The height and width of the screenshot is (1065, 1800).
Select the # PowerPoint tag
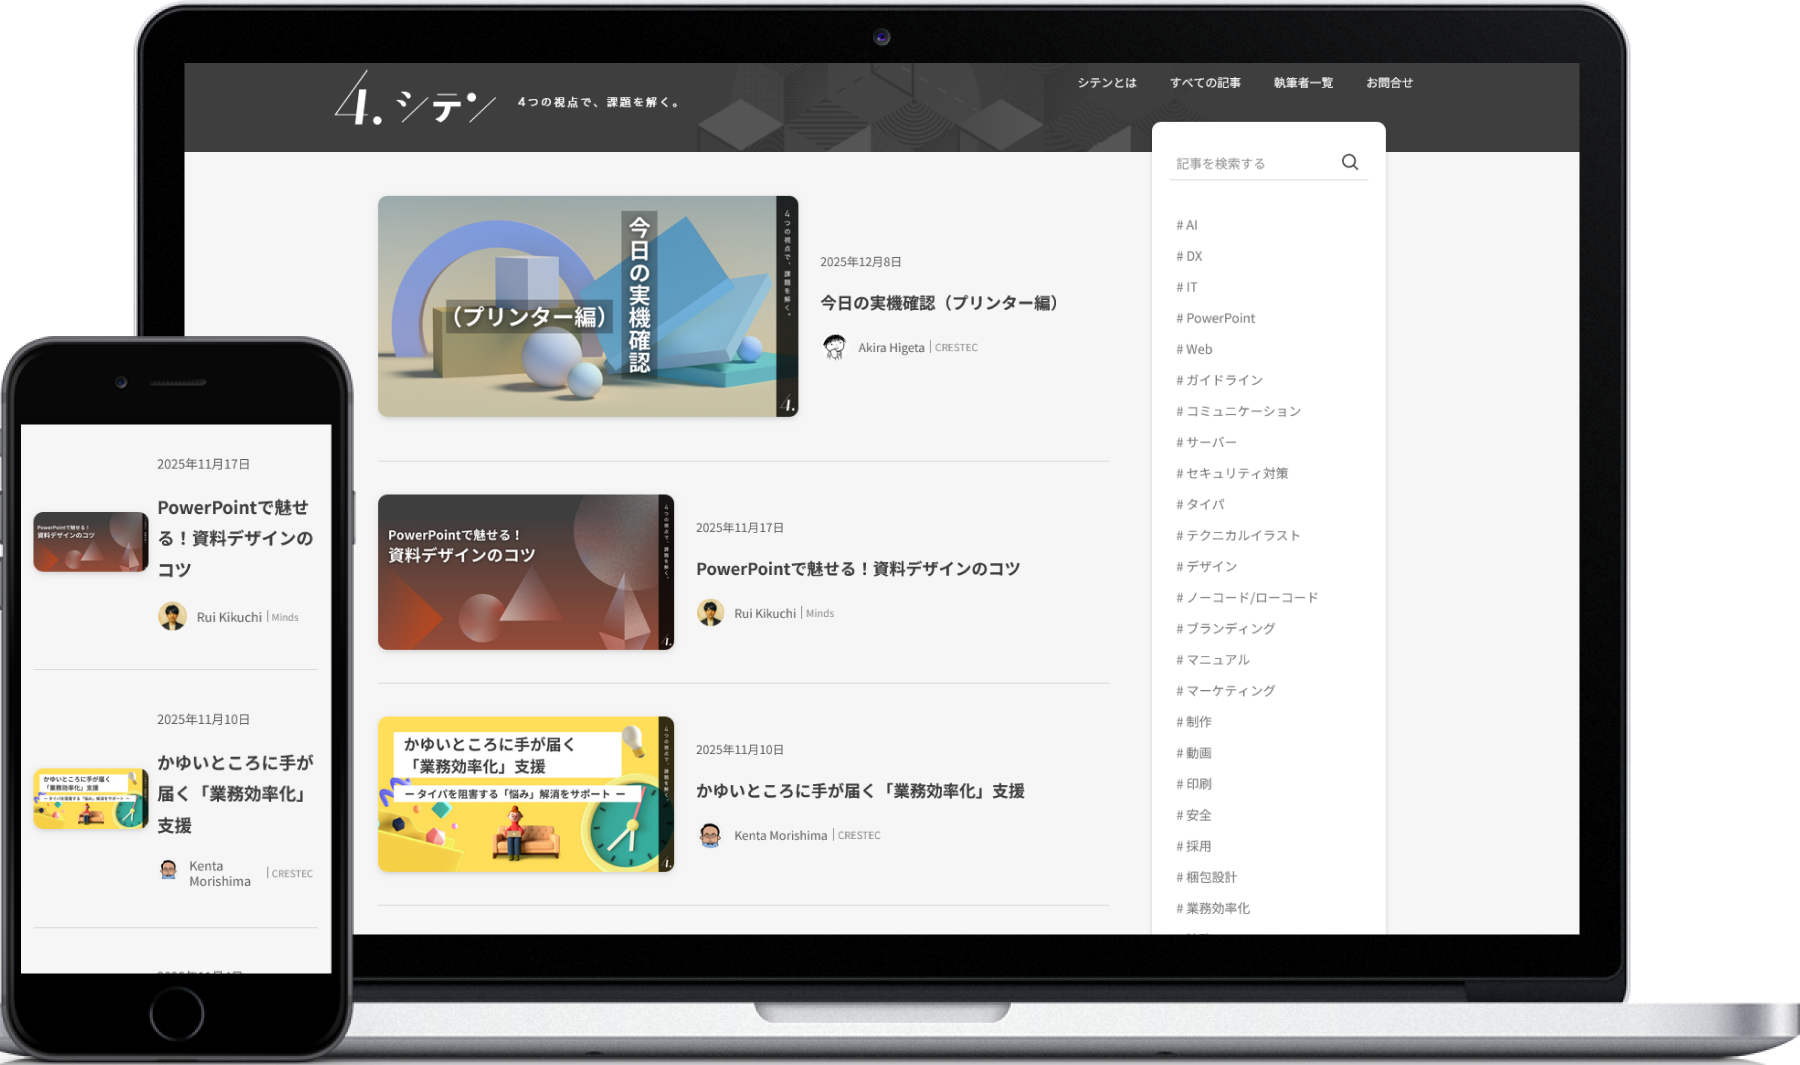tap(1215, 318)
